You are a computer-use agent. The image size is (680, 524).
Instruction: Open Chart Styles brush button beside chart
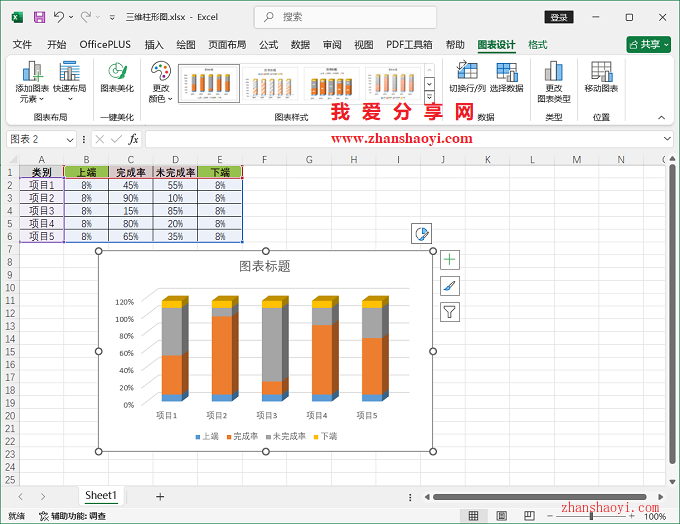tap(450, 286)
